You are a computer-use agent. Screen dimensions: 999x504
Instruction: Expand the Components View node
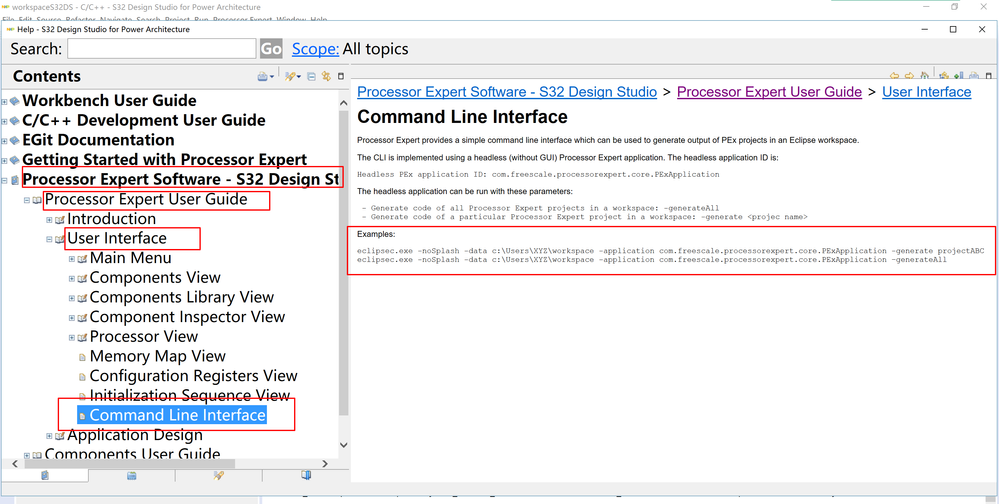[x=72, y=279]
